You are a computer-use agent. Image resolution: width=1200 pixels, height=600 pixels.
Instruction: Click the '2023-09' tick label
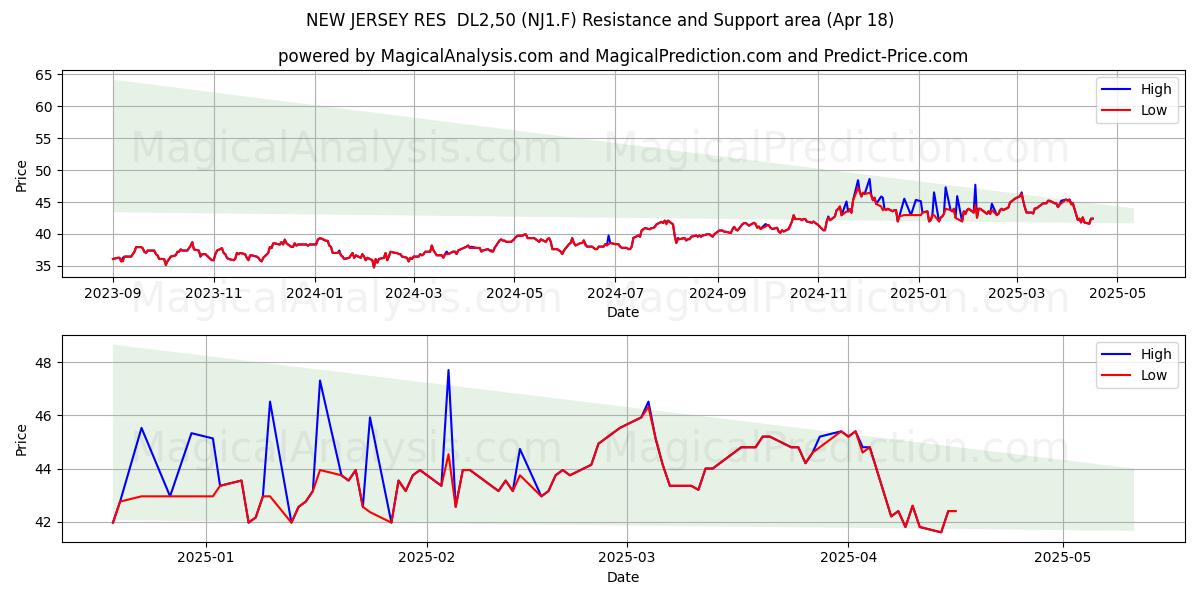point(113,293)
